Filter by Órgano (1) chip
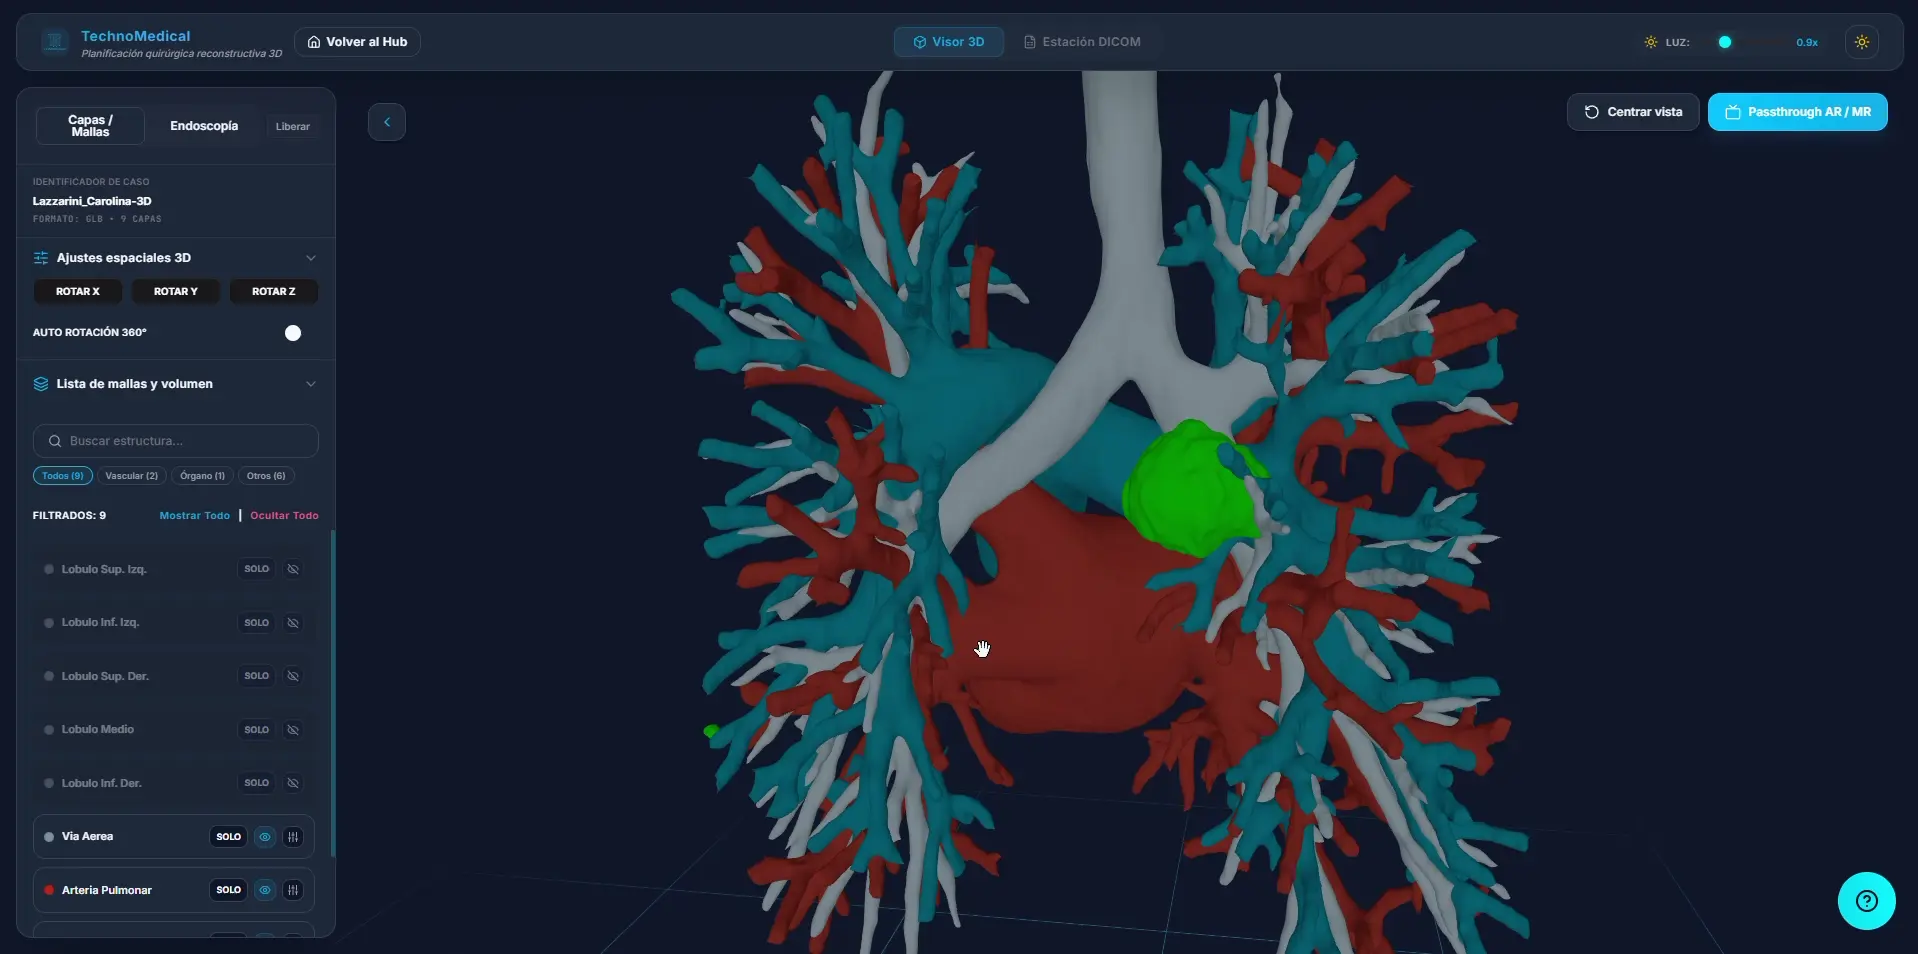Screen dimensions: 1918x954 click(x=203, y=476)
